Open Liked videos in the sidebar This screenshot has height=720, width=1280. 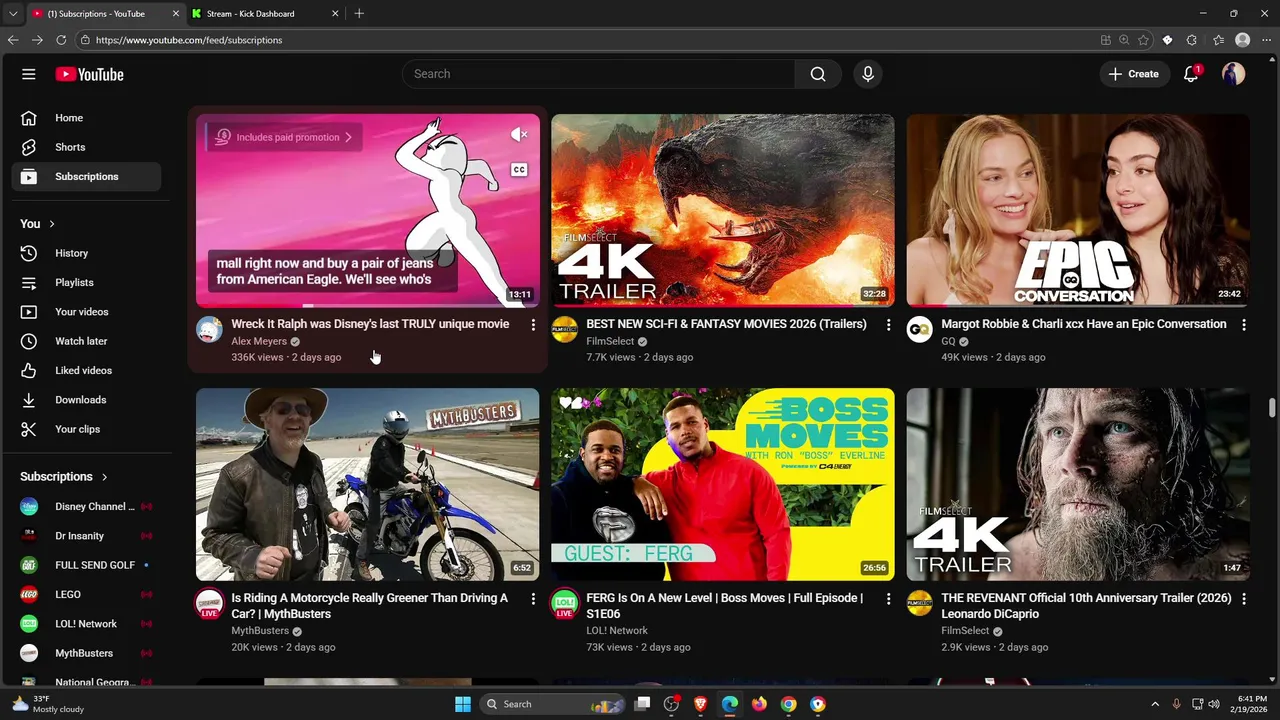pyautogui.click(x=86, y=370)
